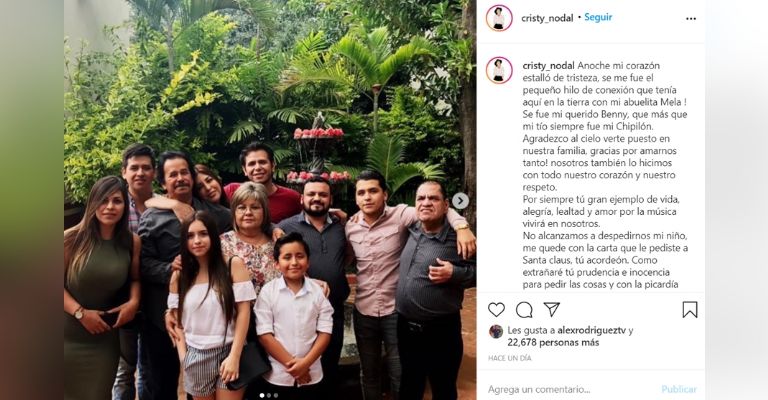
Task: Click the HACE UN DÍA timestamp
Action: tap(509, 358)
